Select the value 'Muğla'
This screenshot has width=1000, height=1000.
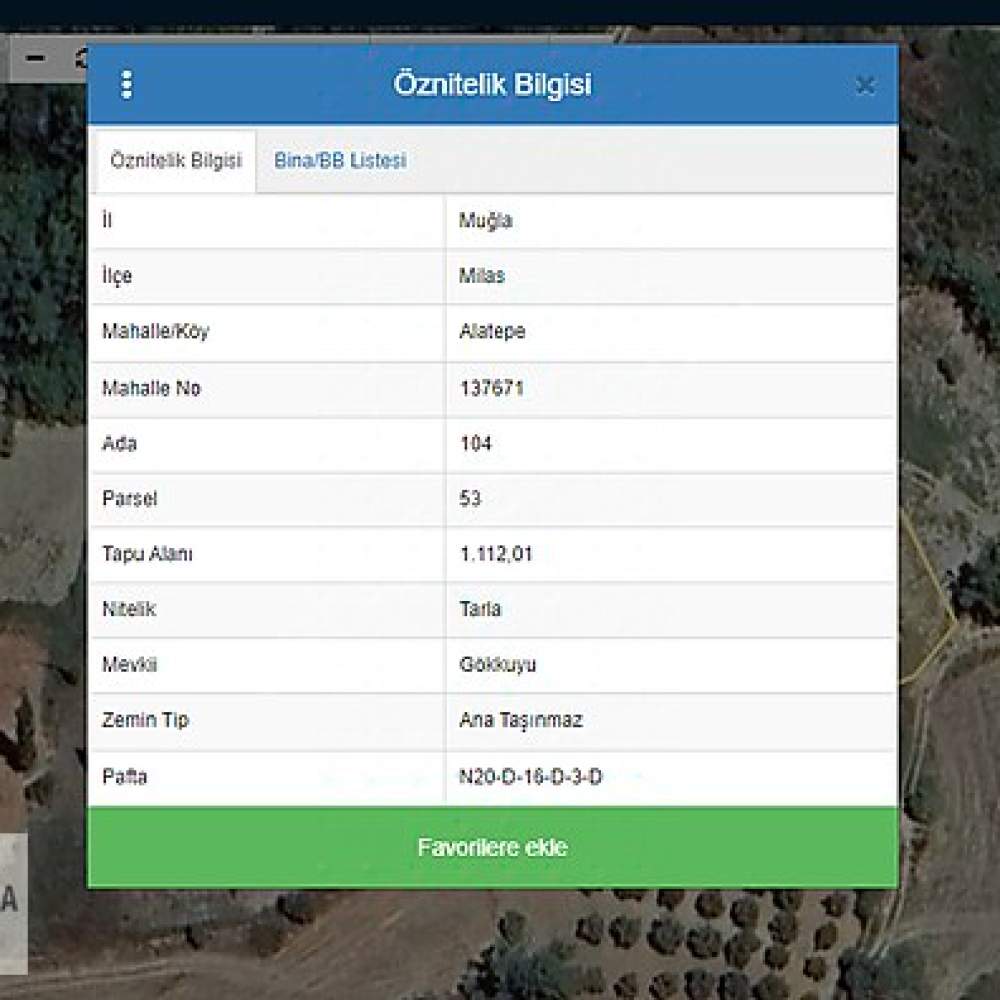[485, 221]
